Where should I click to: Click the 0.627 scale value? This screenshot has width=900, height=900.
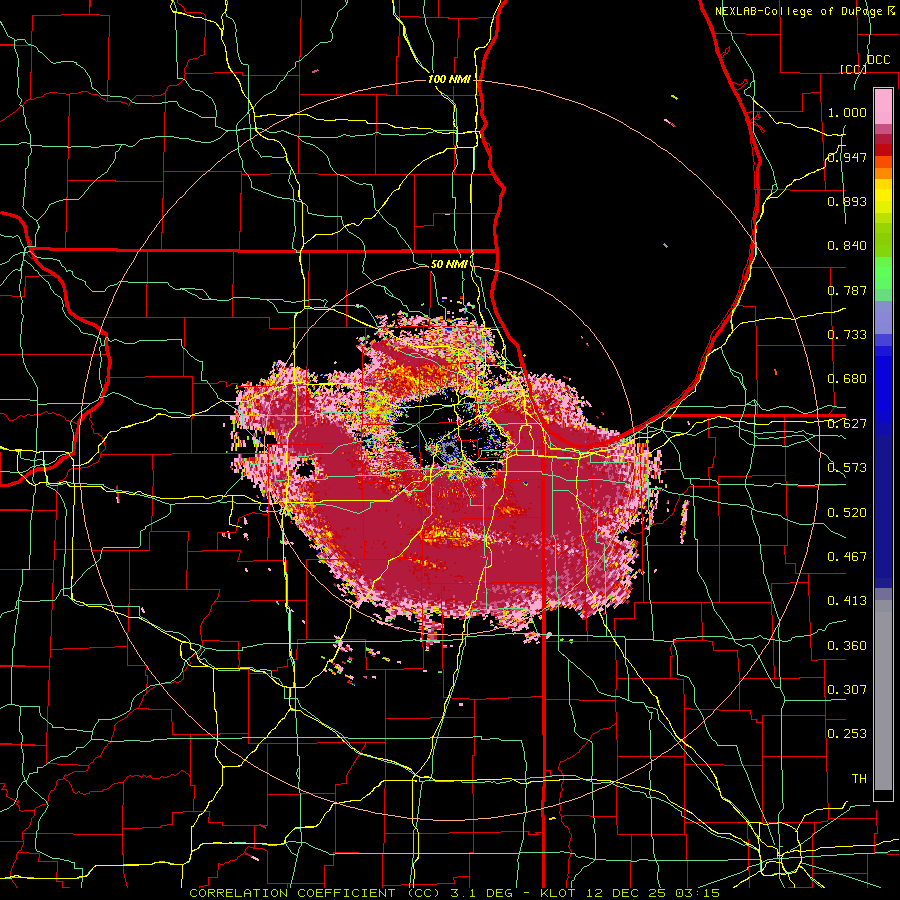[847, 424]
